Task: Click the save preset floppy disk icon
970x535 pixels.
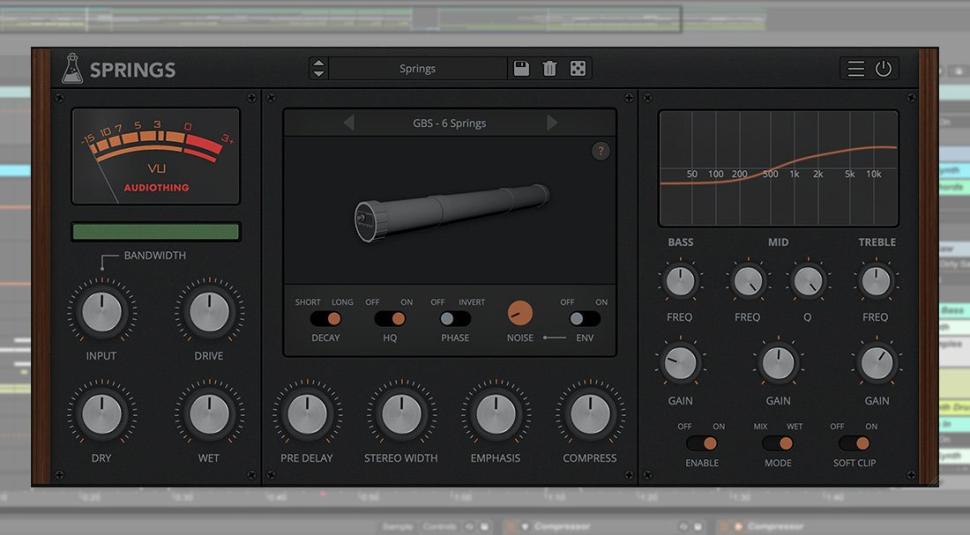Action: click(521, 69)
